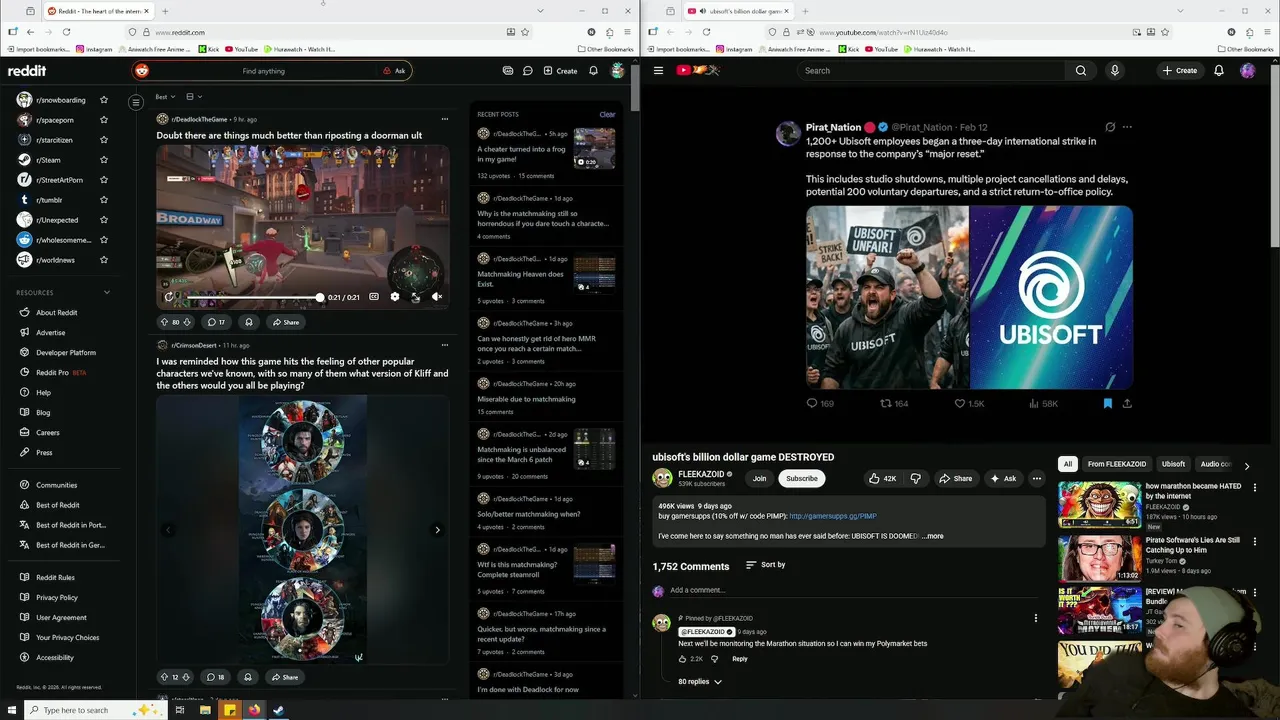Like the Ubisoft video
Screen dimensions: 1280x720
point(882,479)
